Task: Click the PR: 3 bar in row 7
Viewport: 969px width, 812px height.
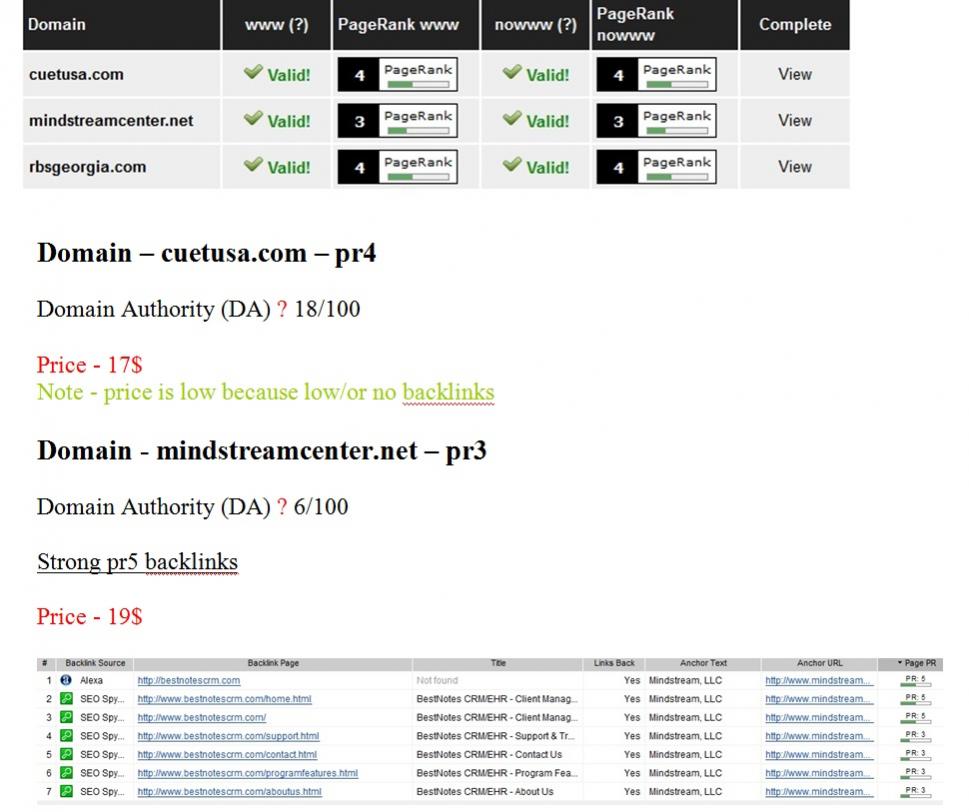Action: click(x=915, y=792)
